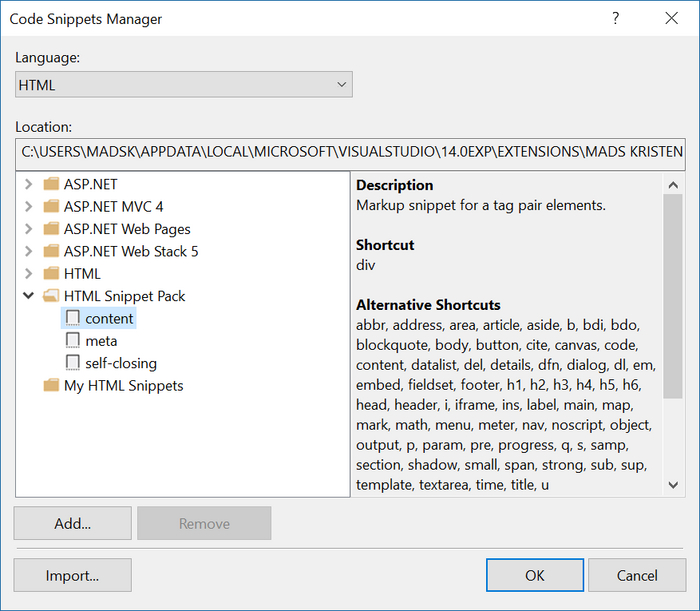Screen dimensions: 700x611
Task: Click the Location path field
Action: coord(350,152)
